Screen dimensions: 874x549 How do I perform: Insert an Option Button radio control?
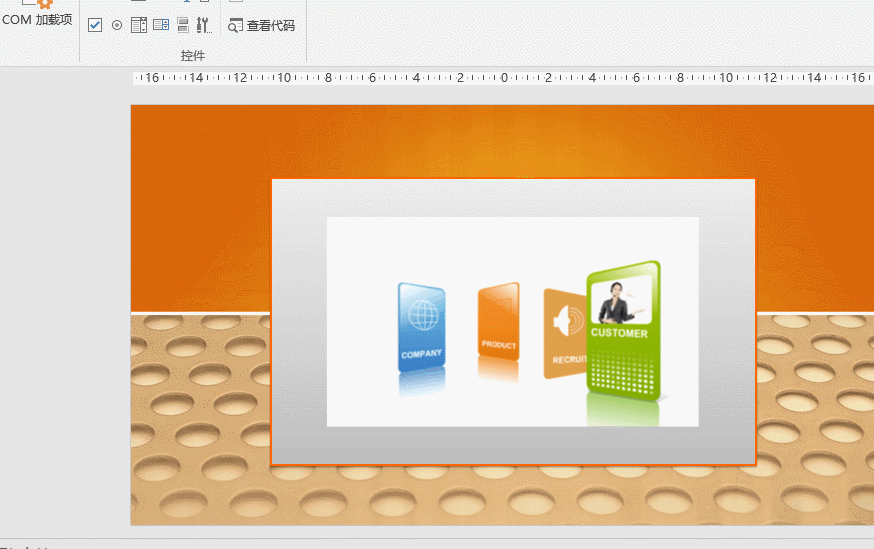coord(117,25)
